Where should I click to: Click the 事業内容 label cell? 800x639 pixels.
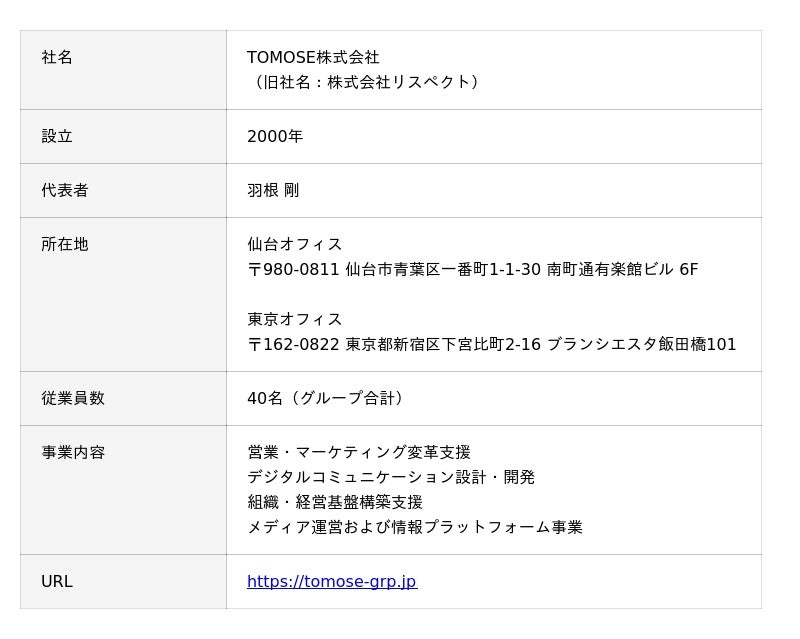click(x=123, y=490)
